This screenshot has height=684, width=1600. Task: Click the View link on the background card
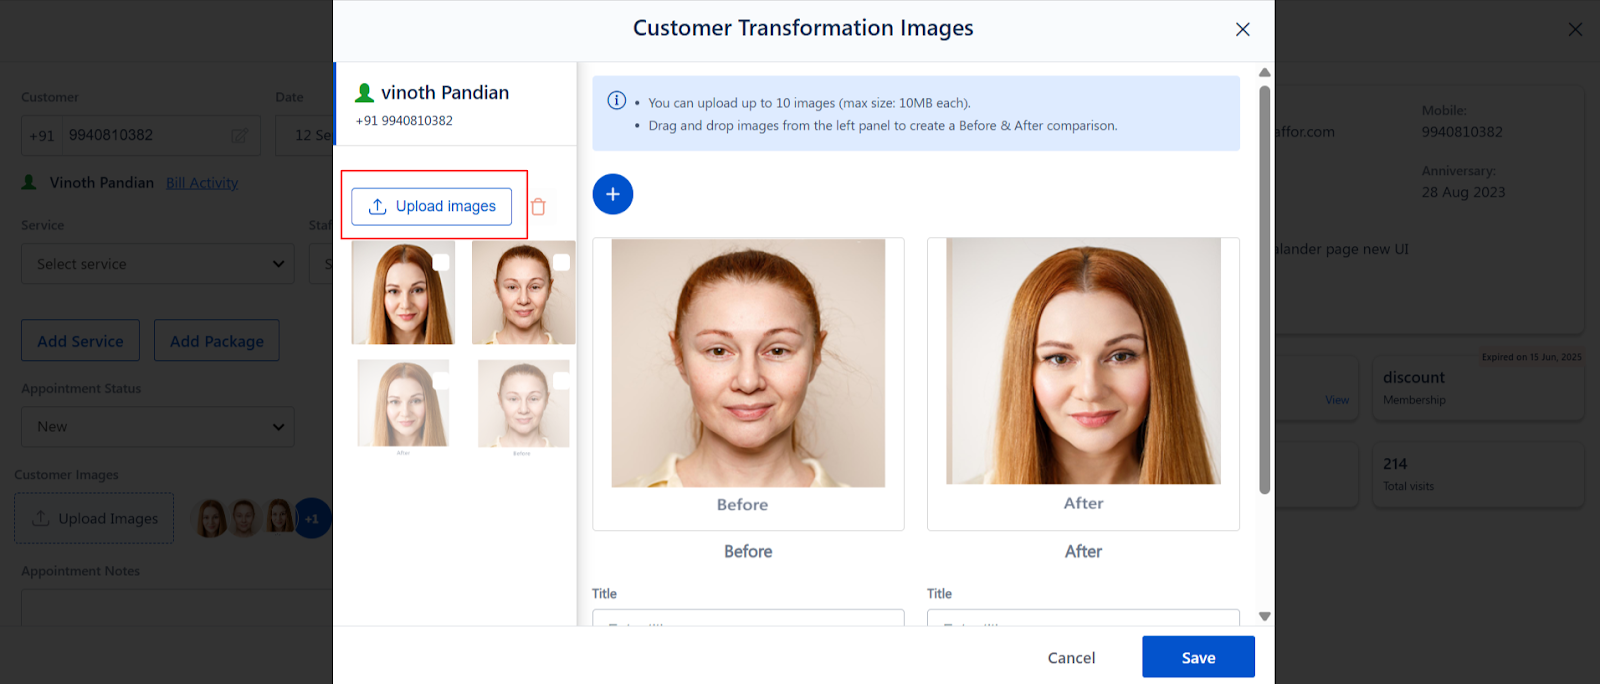pos(1337,400)
